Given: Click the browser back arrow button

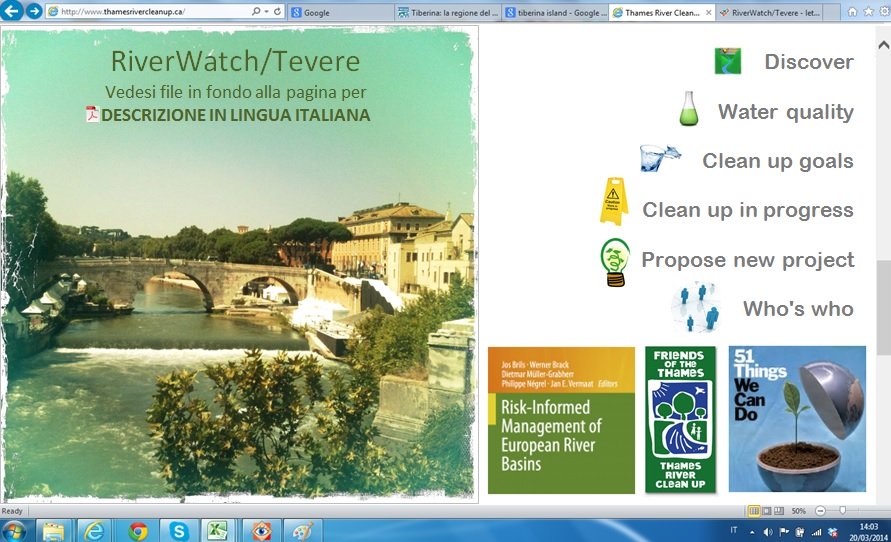Looking at the screenshot, I should (x=11, y=11).
